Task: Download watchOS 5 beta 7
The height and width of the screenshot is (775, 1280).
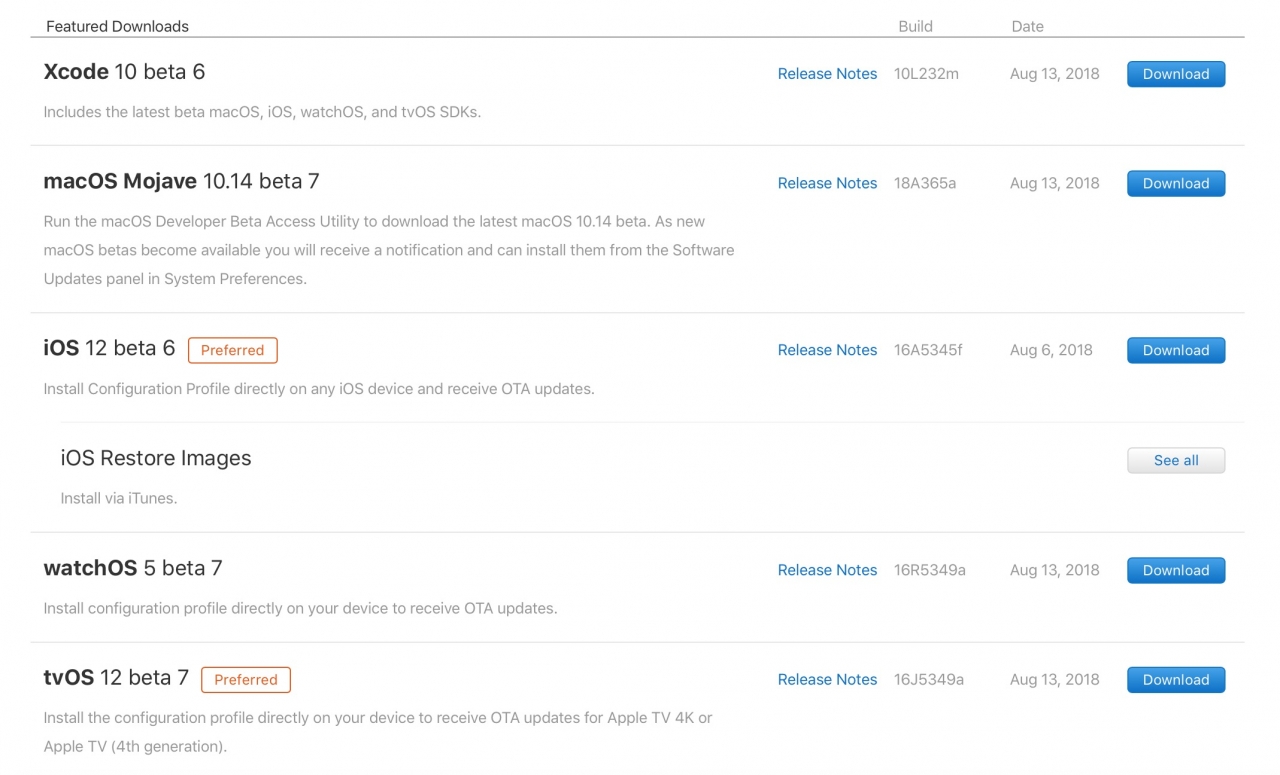Action: (1175, 570)
